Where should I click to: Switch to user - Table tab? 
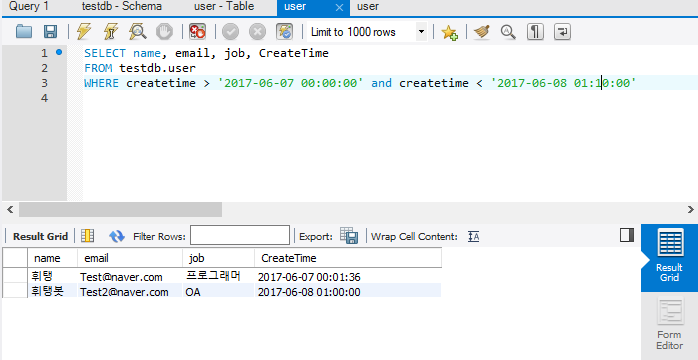tap(224, 7)
